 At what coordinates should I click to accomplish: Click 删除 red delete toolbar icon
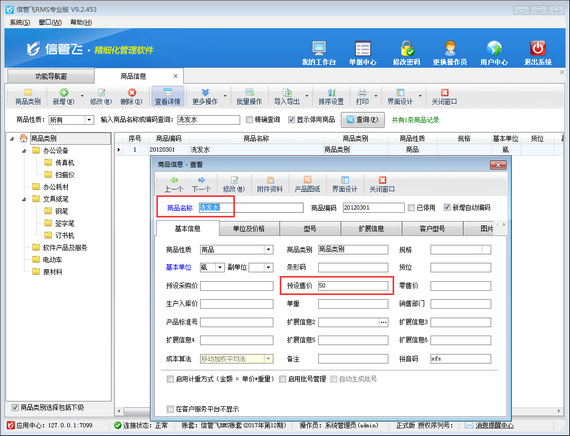[132, 92]
